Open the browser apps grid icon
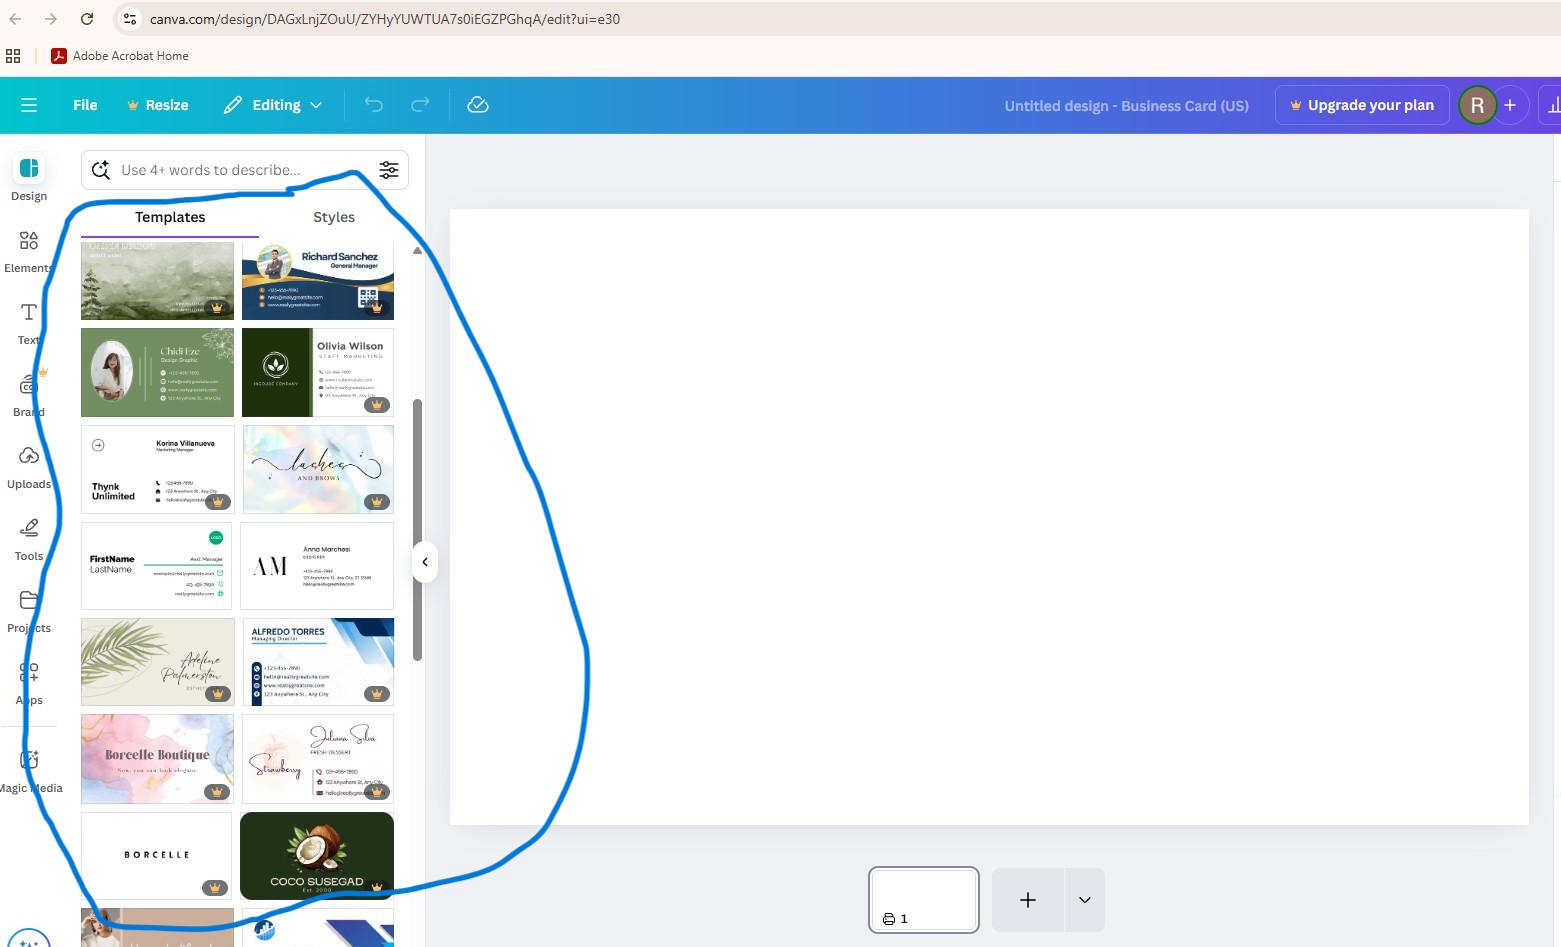The height and width of the screenshot is (947, 1561). [x=13, y=56]
